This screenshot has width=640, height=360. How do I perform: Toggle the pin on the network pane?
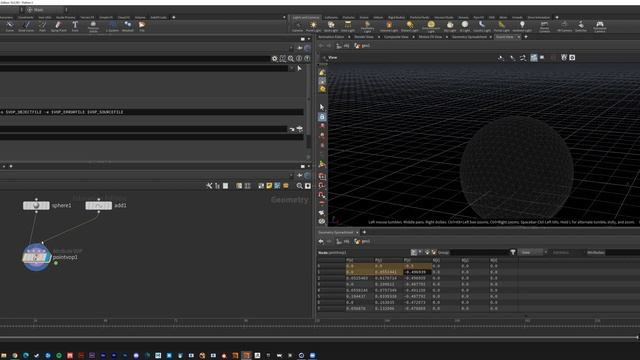pyautogui.click(x=300, y=176)
